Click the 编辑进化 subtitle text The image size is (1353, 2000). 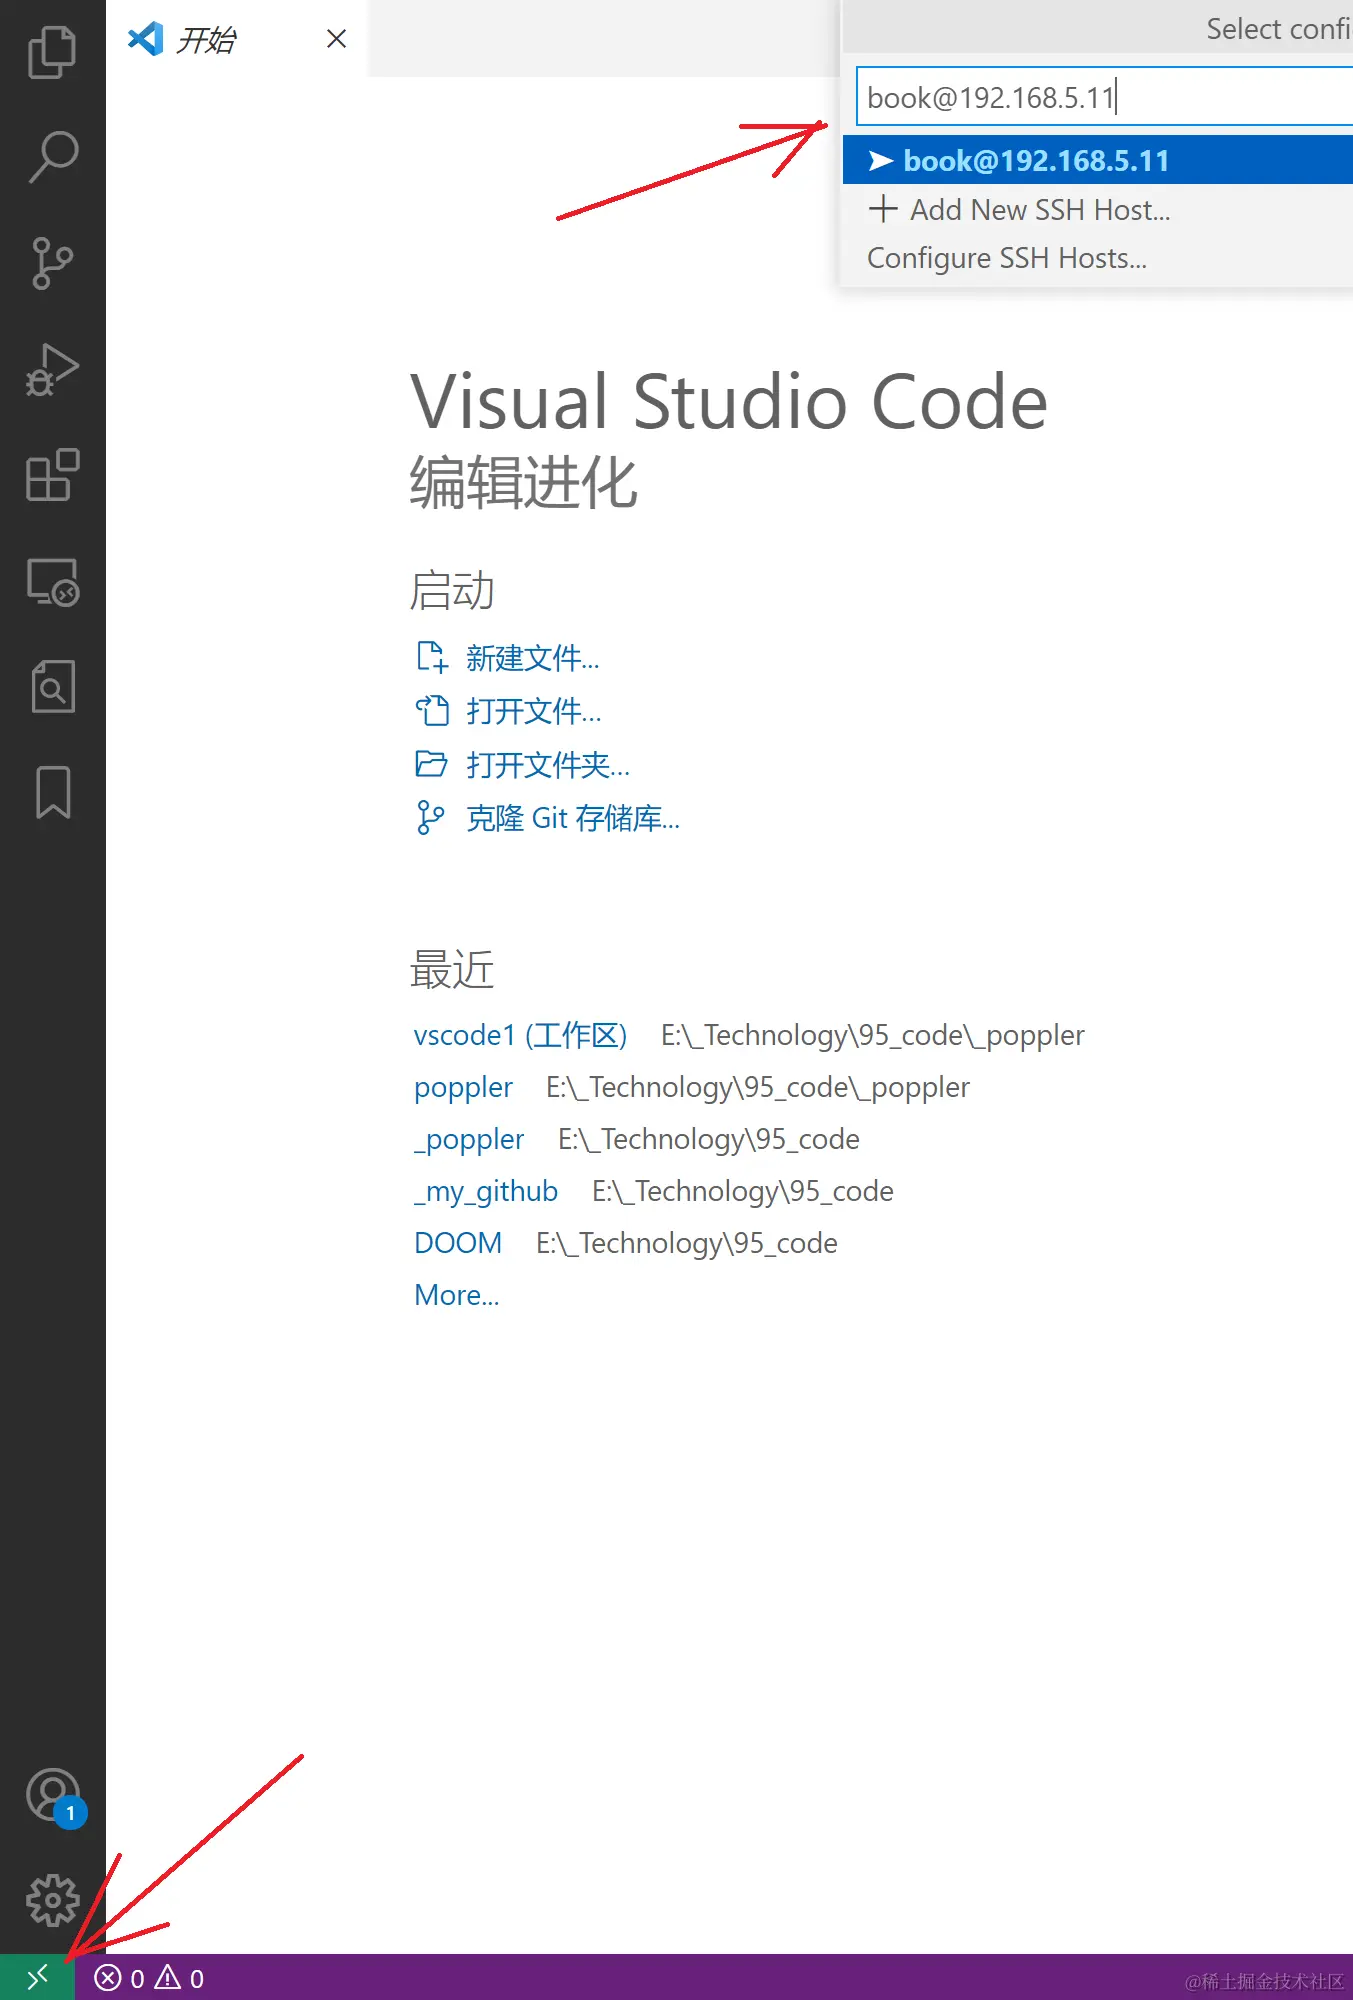pos(523,483)
